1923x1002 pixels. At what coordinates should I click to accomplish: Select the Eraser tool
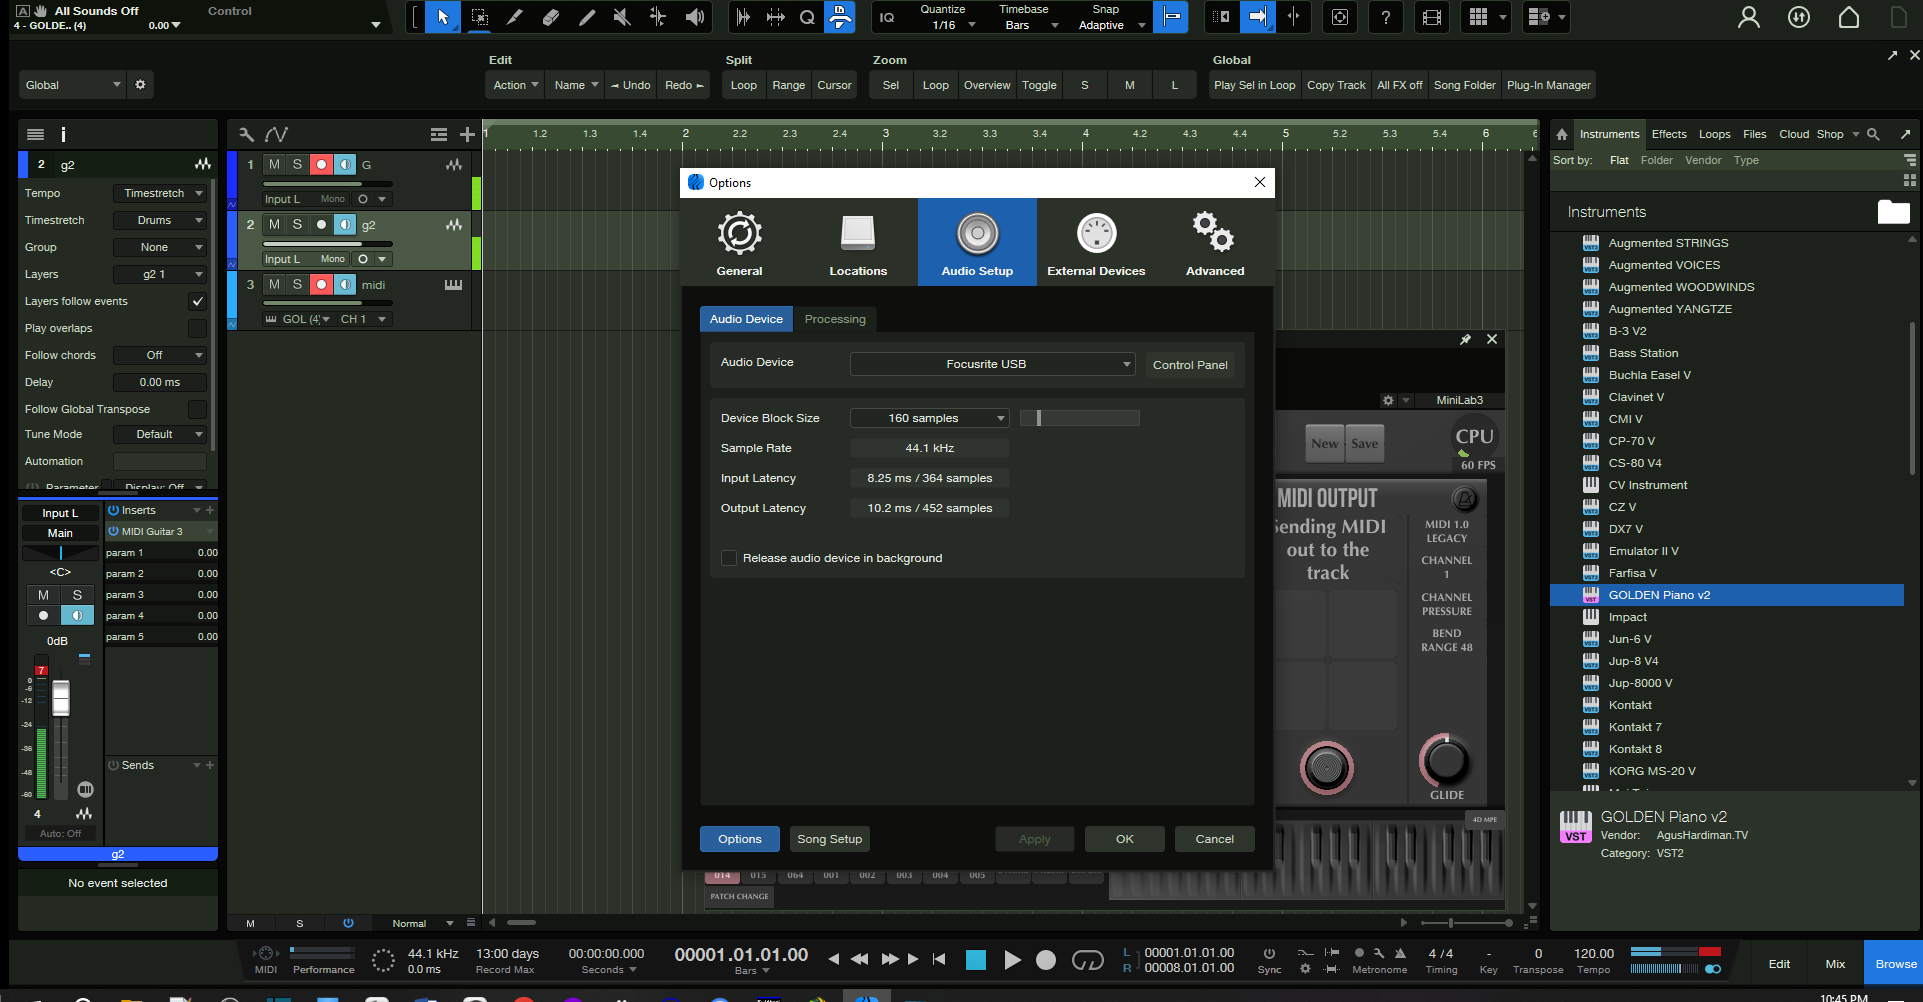tap(551, 17)
